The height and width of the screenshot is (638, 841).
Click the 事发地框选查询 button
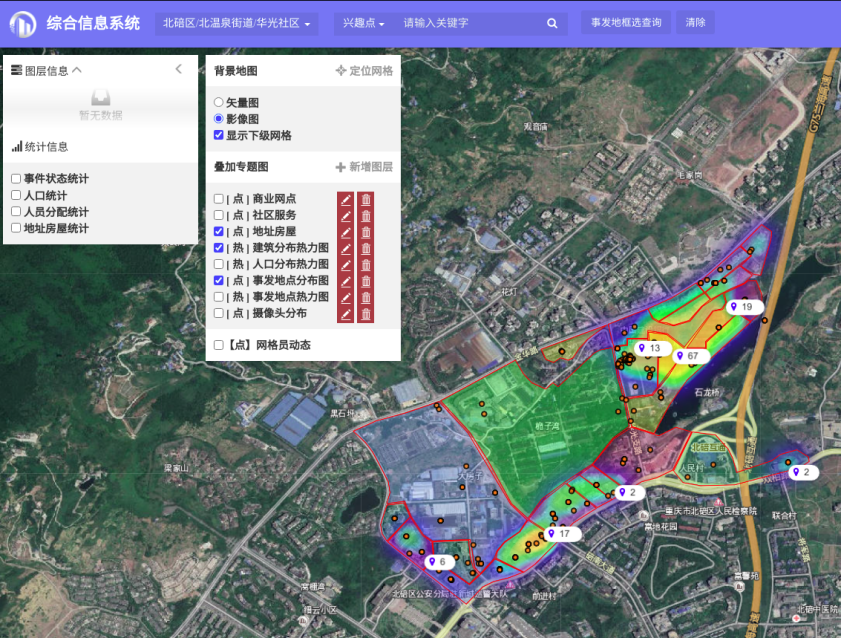pyautogui.click(x=626, y=23)
